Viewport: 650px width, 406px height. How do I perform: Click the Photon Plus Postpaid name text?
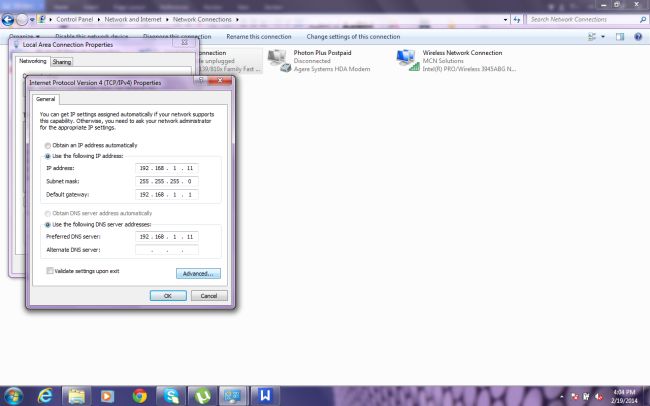click(322, 53)
